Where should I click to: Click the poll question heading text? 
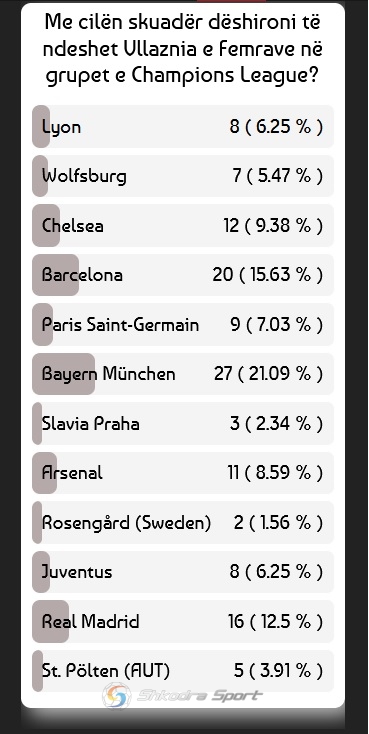(x=183, y=49)
